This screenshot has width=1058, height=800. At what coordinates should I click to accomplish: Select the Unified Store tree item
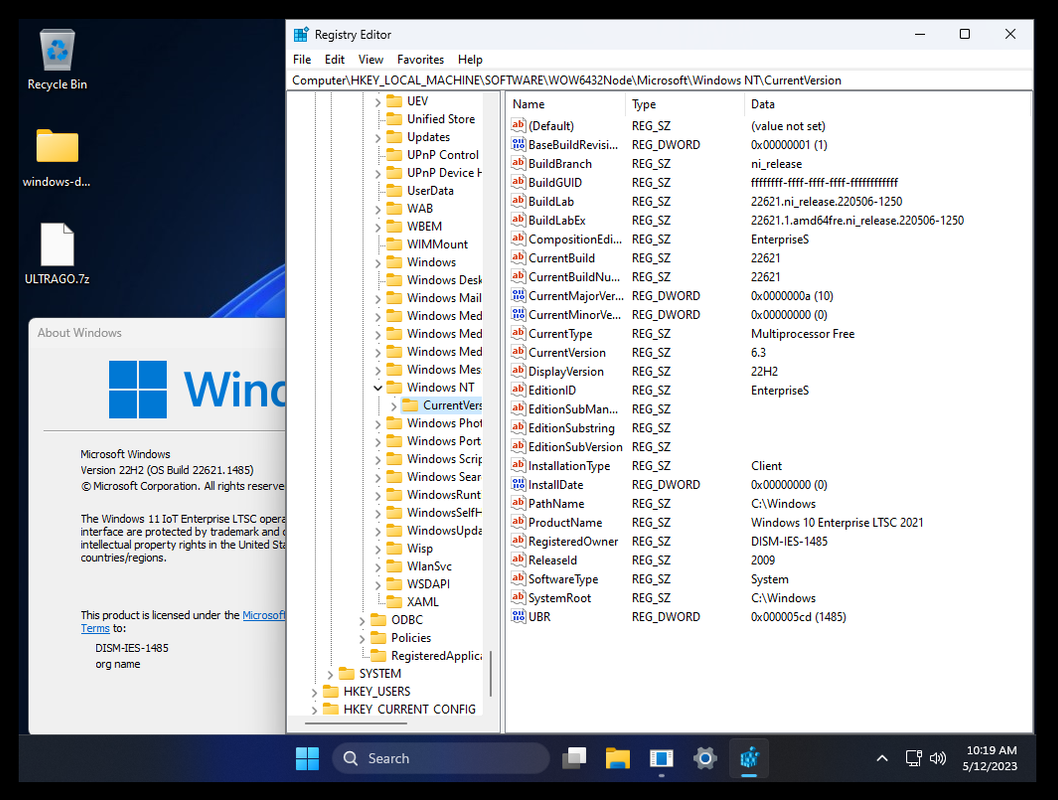click(441, 119)
